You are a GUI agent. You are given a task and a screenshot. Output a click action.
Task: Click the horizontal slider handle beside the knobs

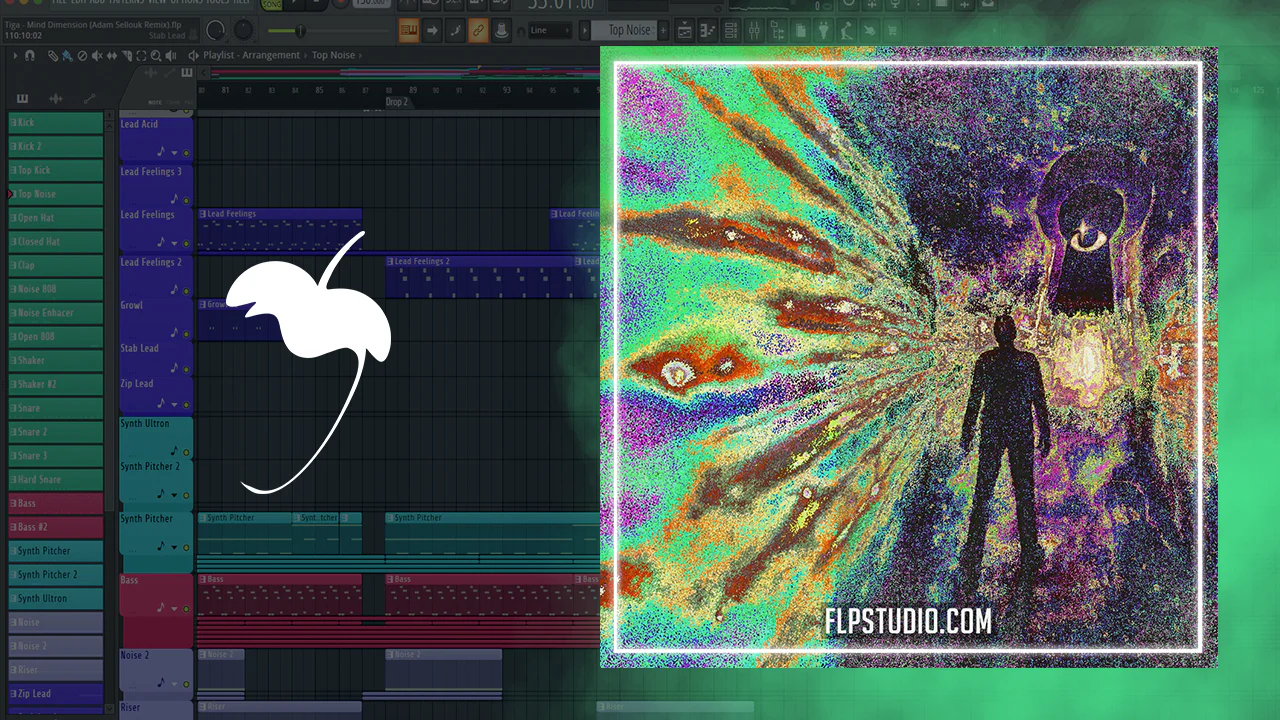pos(298,31)
